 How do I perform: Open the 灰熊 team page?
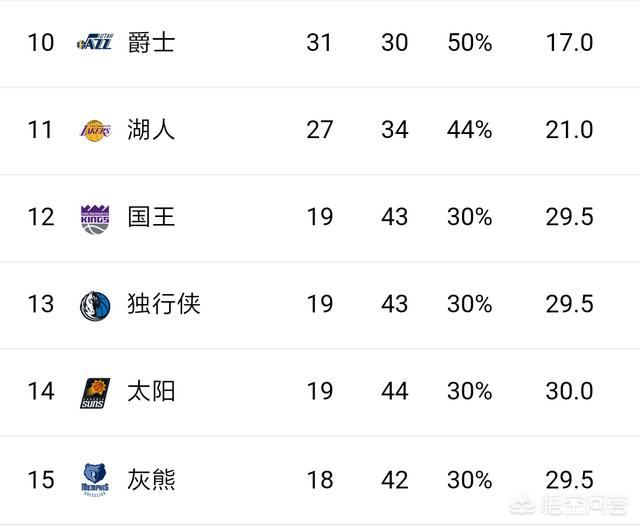click(151, 479)
